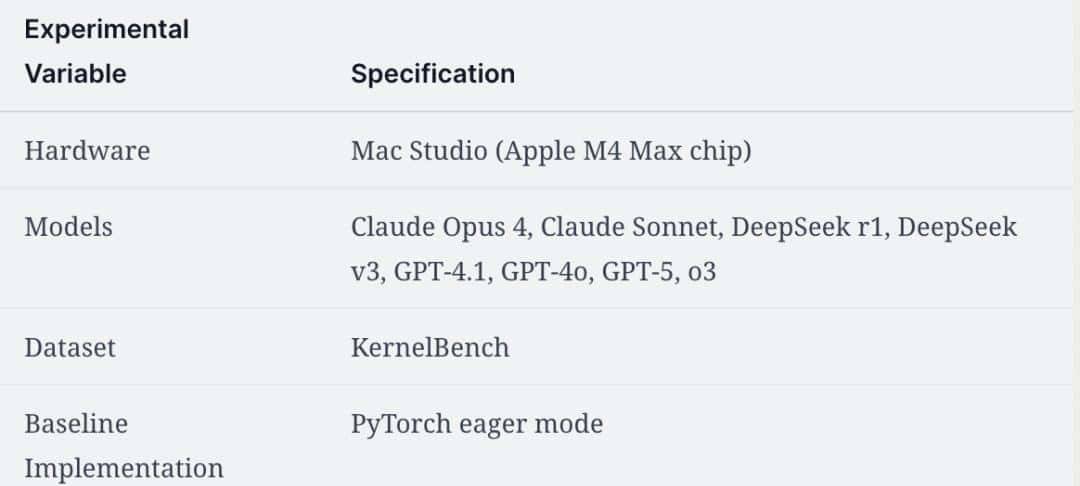Click o3 in models list

[x=702, y=271]
